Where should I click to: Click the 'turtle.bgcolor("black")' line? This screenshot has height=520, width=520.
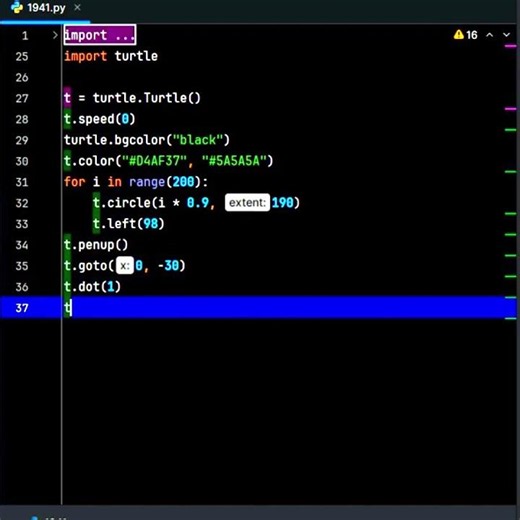click(147, 140)
